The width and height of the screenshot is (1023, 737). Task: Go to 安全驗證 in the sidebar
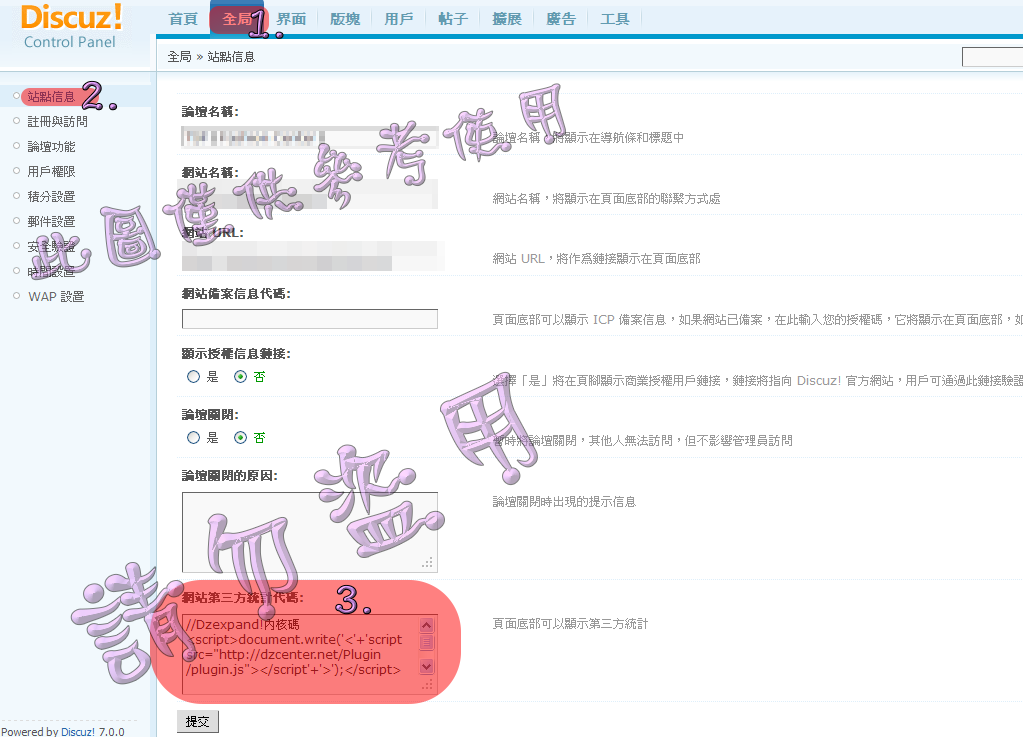[51, 247]
